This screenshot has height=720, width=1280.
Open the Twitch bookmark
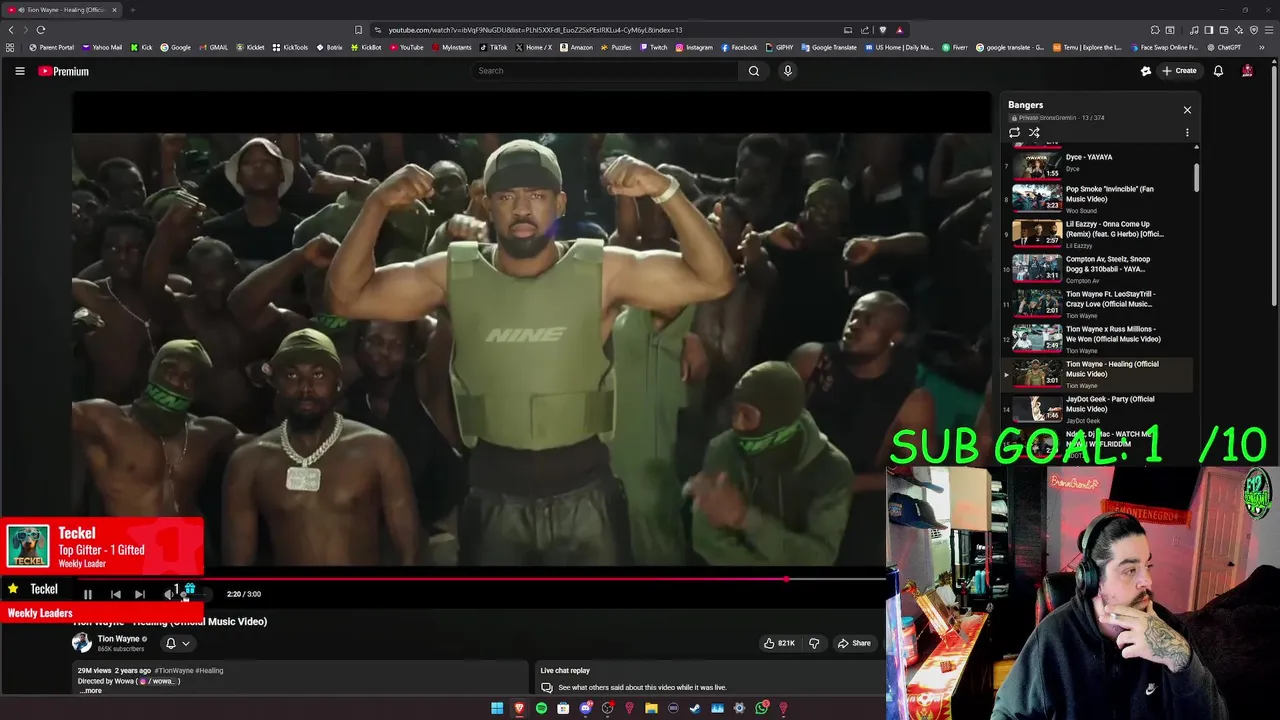click(653, 47)
